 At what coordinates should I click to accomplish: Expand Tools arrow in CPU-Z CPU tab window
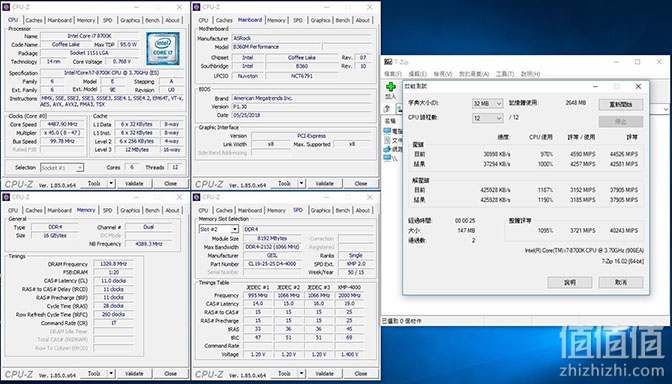click(x=111, y=183)
